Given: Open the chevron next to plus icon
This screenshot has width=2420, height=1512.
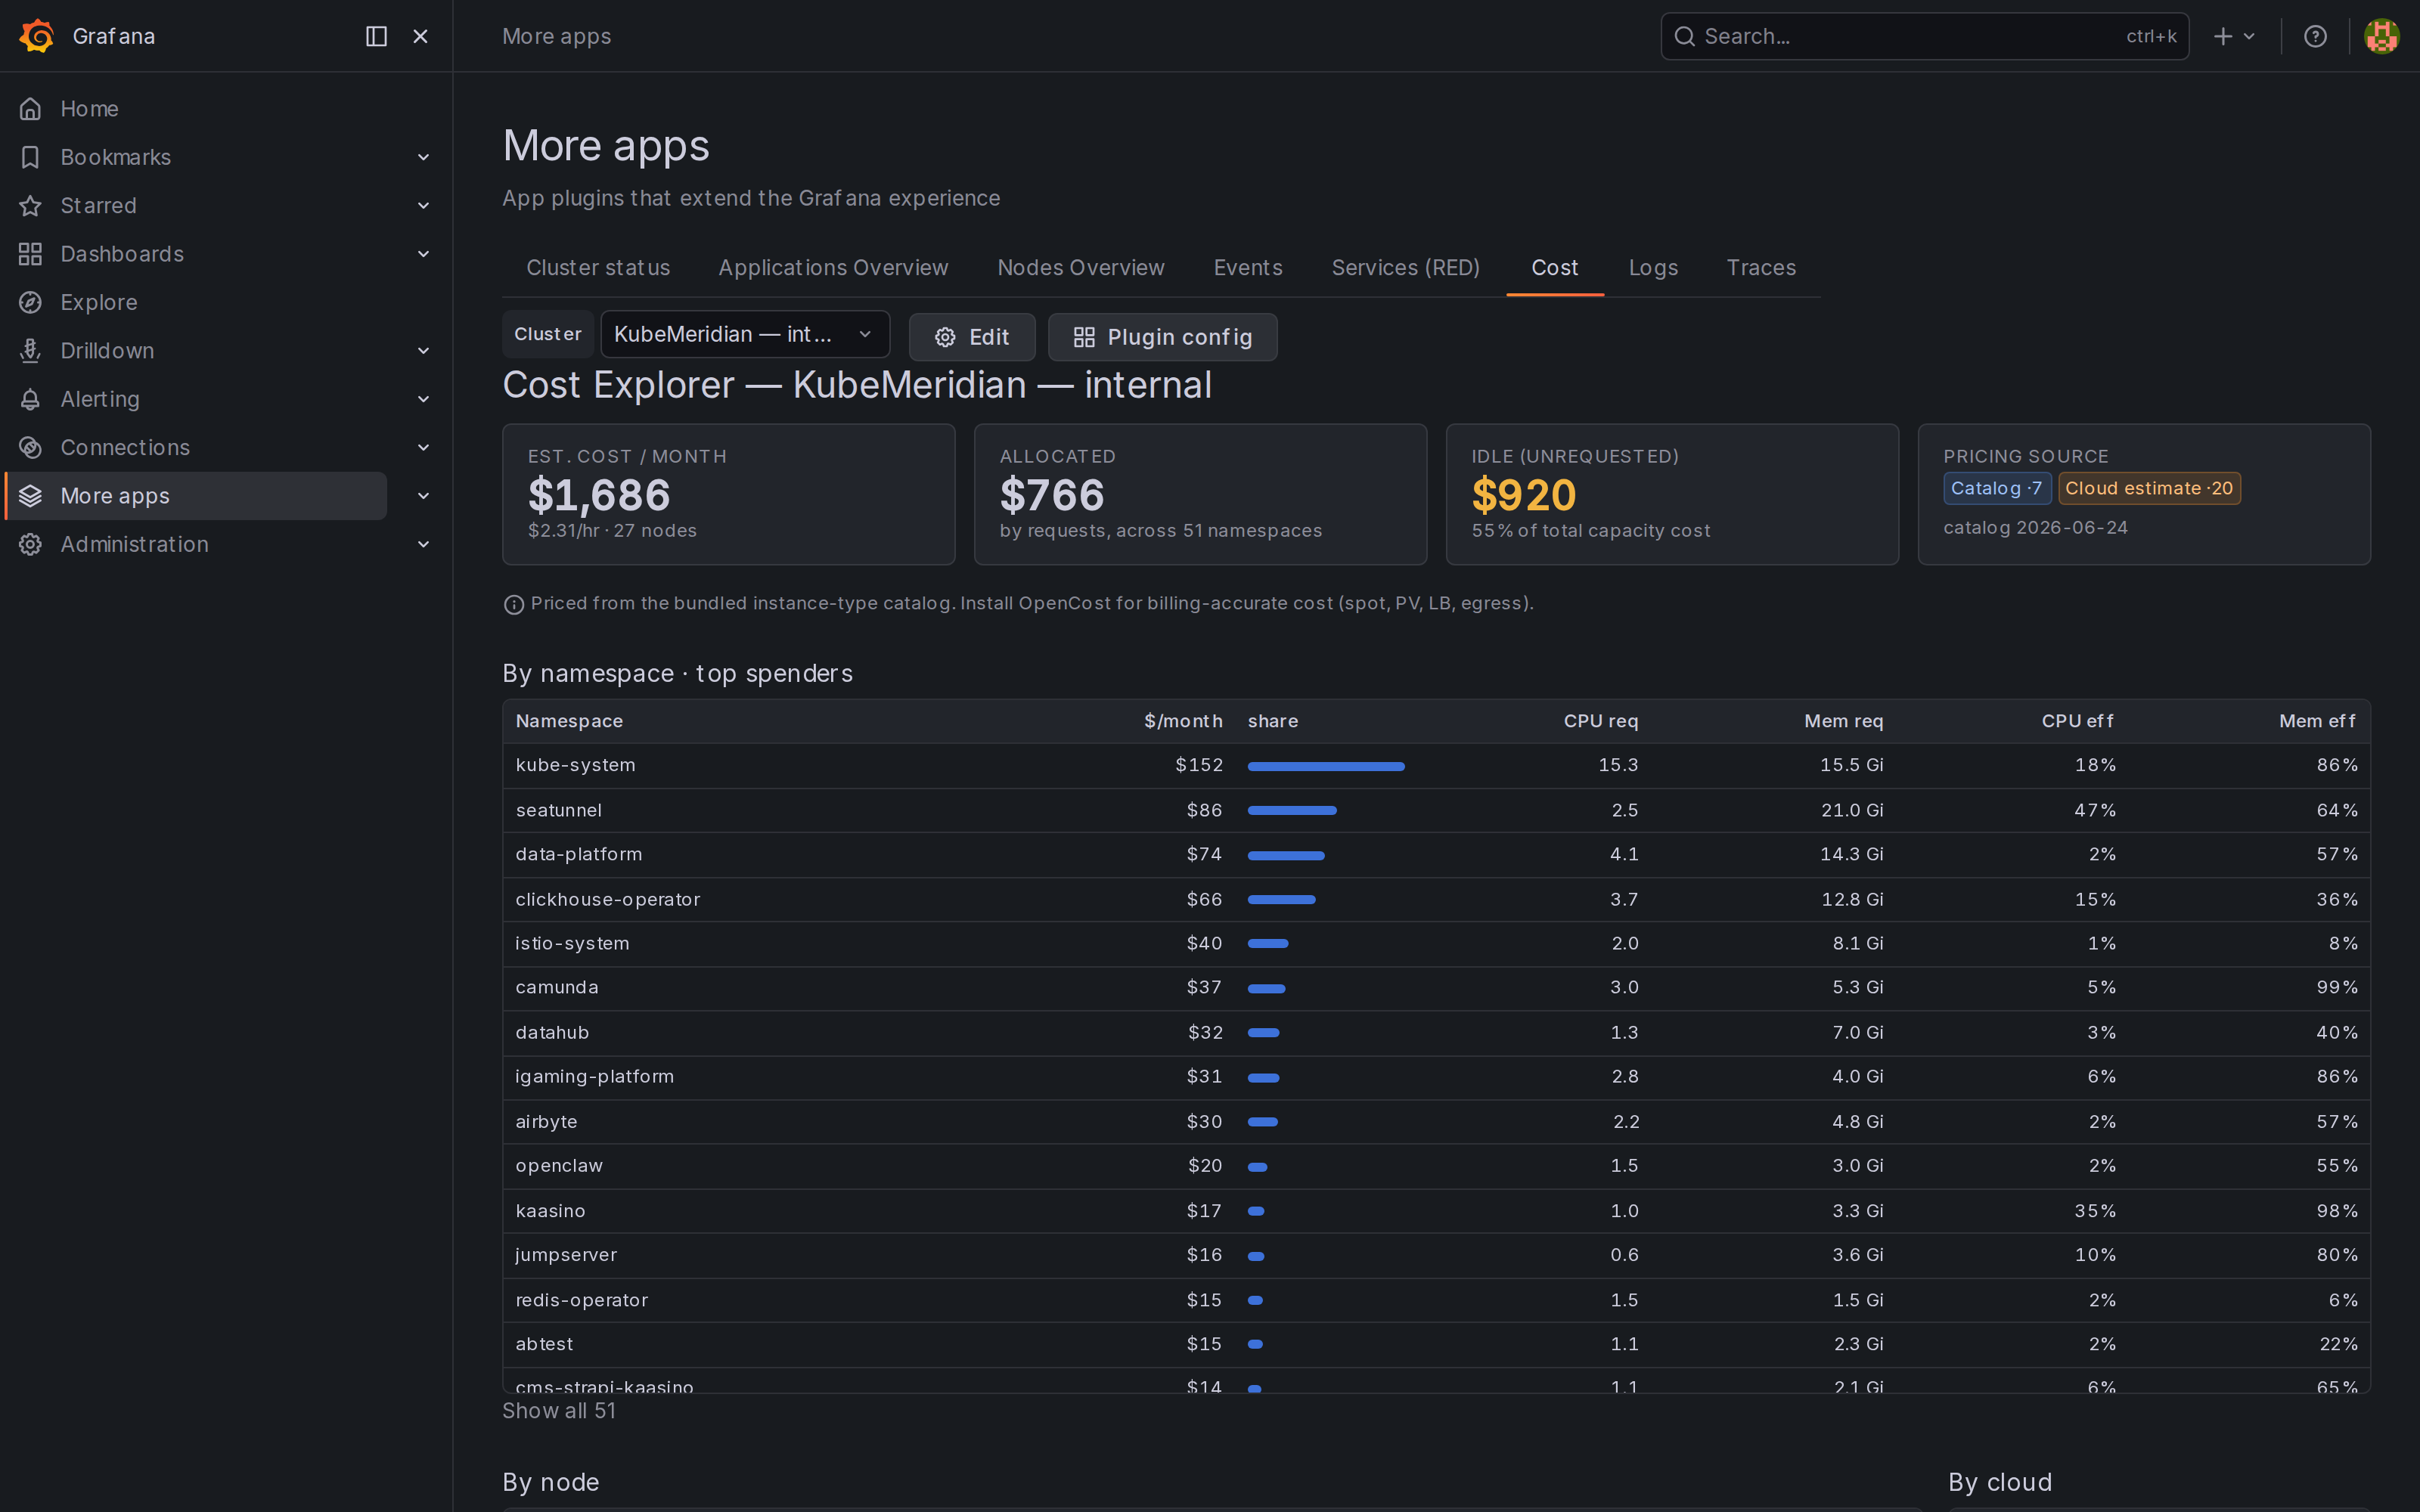Looking at the screenshot, I should pos(2249,36).
